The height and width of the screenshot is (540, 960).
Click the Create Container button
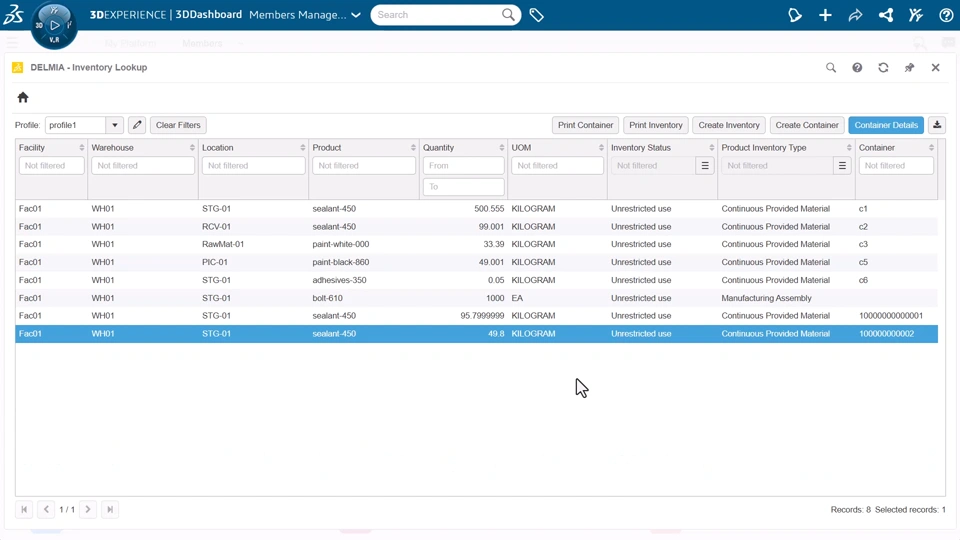click(807, 125)
